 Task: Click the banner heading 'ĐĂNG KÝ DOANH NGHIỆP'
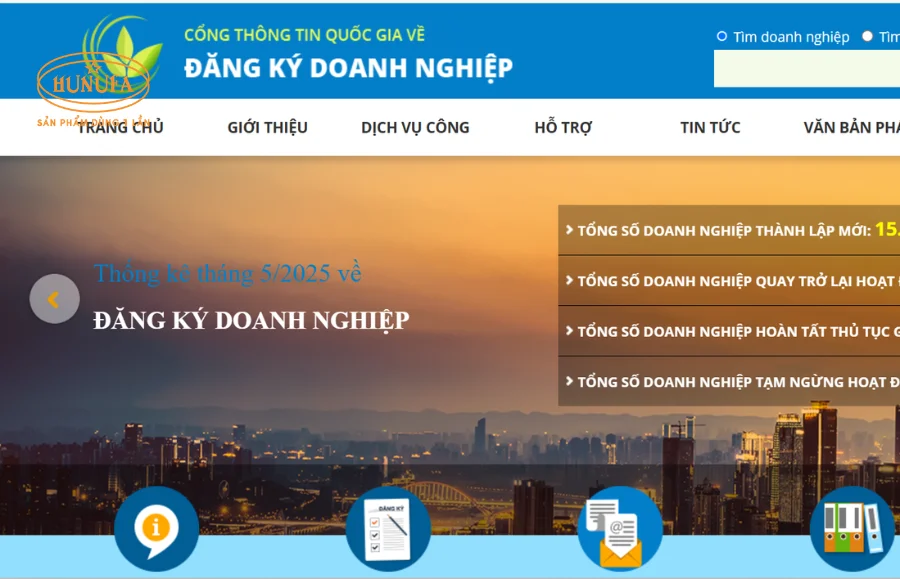[x=251, y=320]
